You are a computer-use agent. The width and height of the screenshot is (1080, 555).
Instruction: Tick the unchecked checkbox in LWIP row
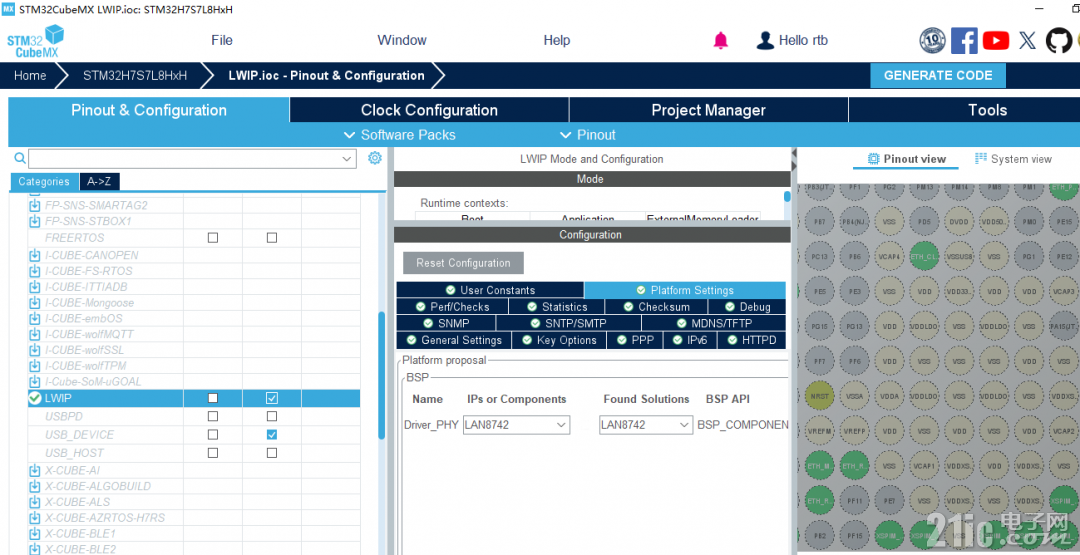click(x=213, y=398)
